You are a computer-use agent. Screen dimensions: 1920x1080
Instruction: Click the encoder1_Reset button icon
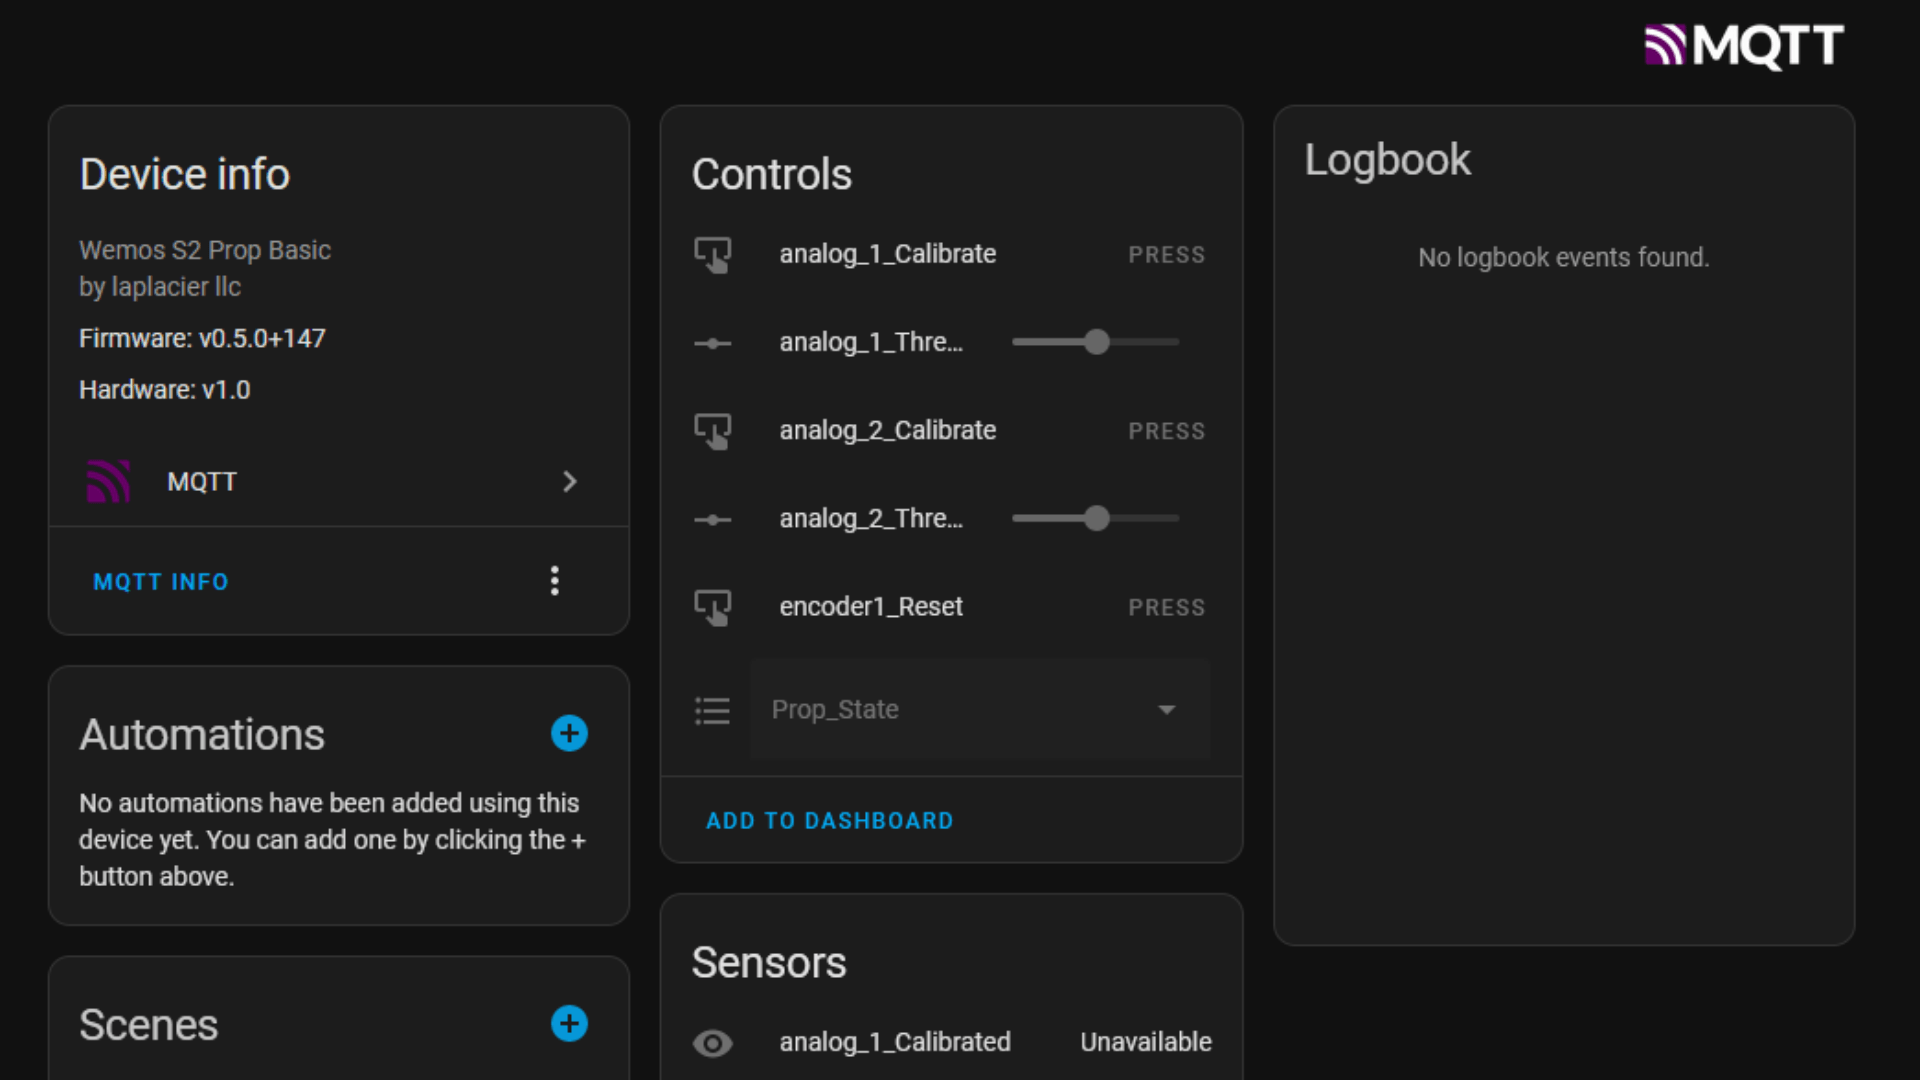(x=713, y=607)
